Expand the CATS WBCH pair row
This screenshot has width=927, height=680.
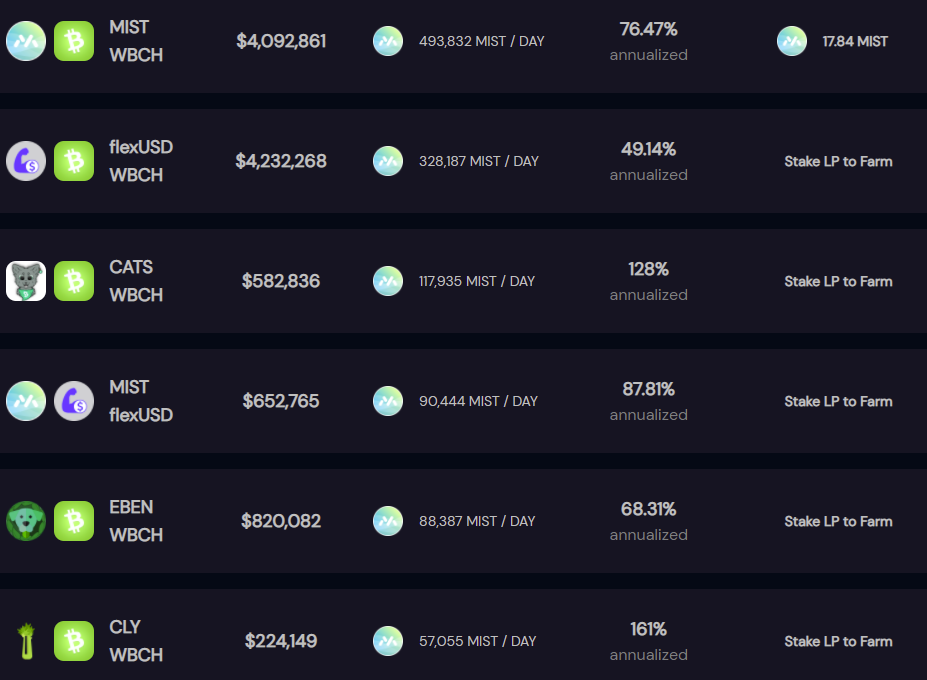pyautogui.click(x=464, y=281)
